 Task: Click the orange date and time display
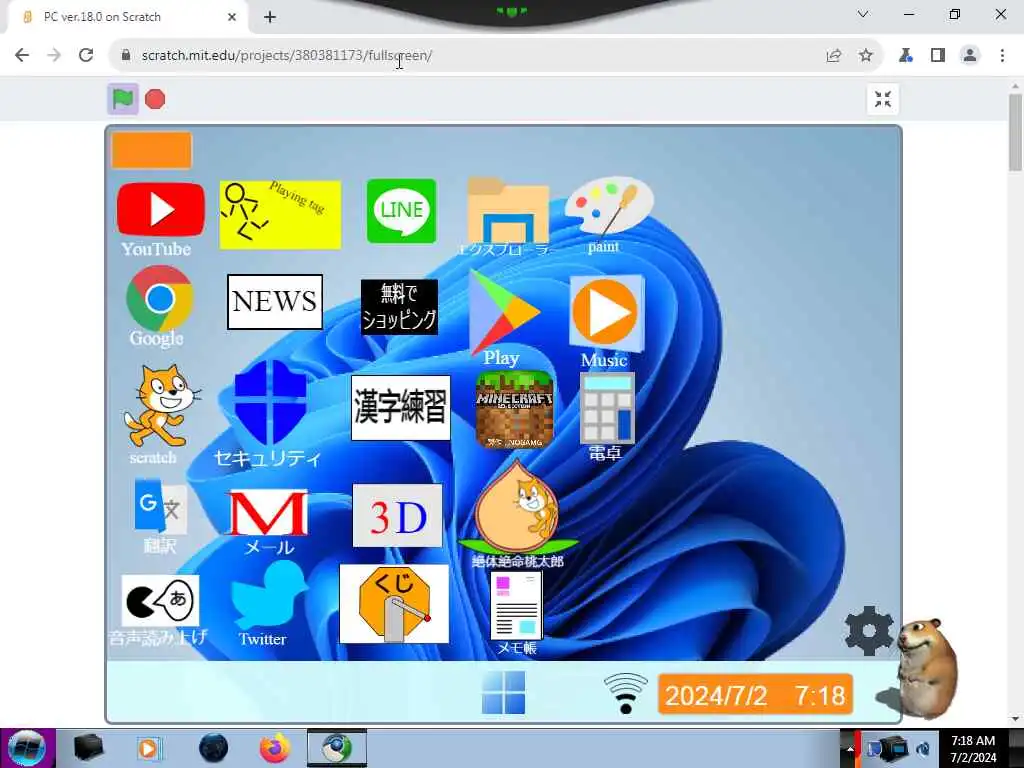(x=756, y=694)
